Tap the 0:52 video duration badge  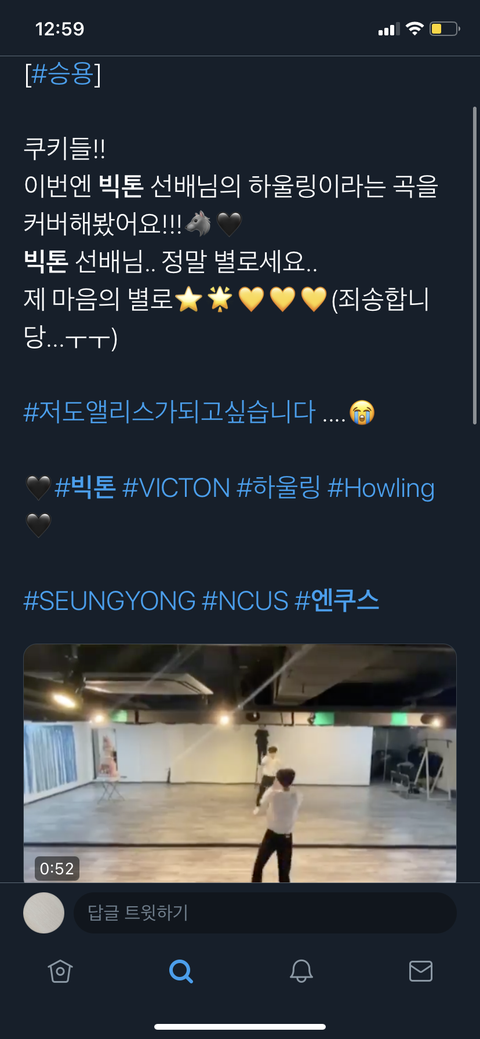(x=57, y=868)
